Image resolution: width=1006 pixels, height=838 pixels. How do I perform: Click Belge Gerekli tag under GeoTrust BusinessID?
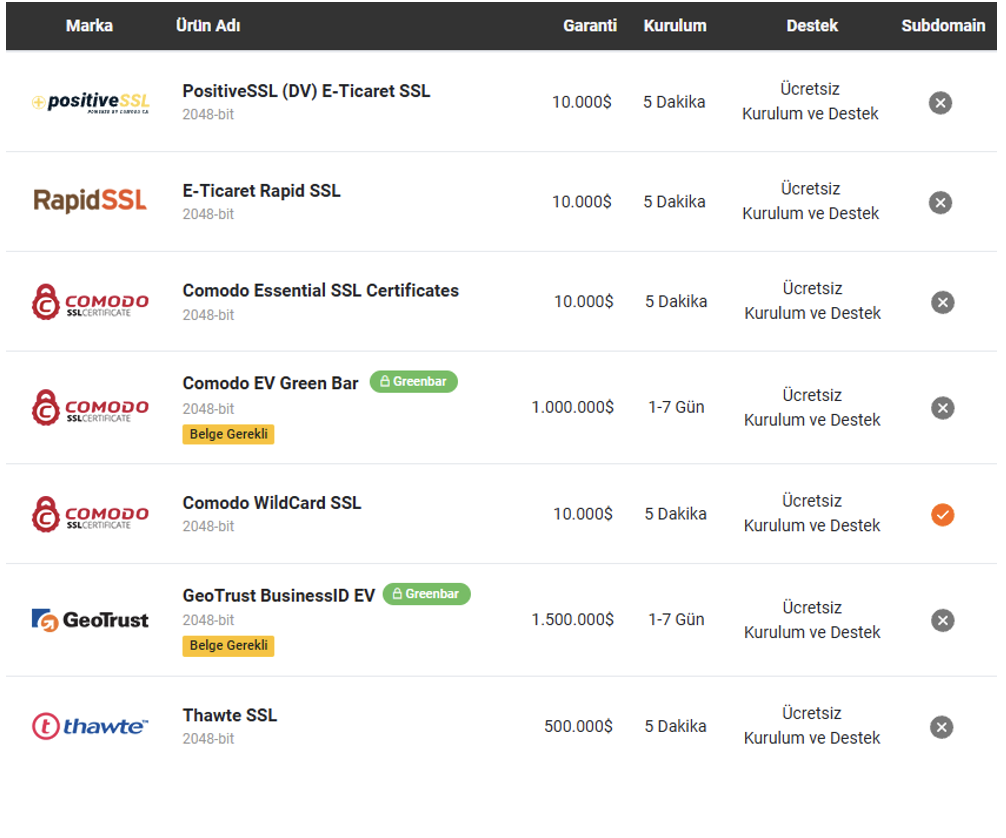click(228, 646)
